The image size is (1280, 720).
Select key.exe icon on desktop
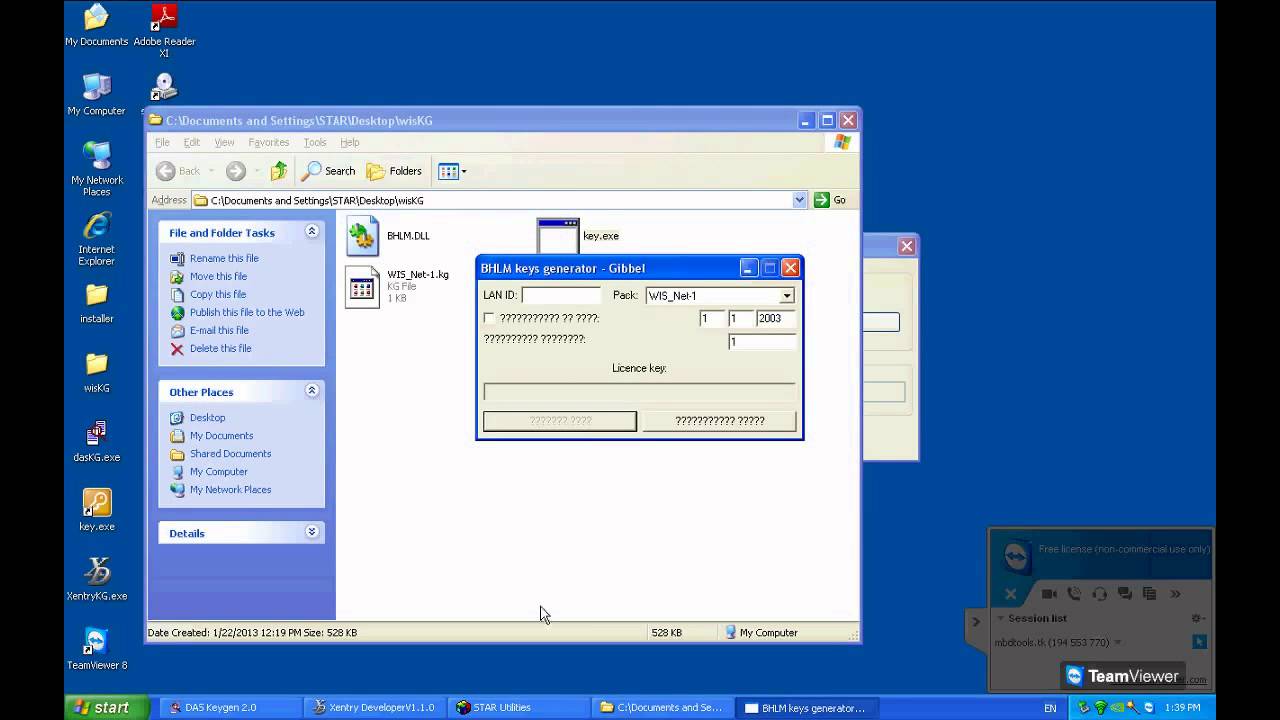[x=97, y=510]
